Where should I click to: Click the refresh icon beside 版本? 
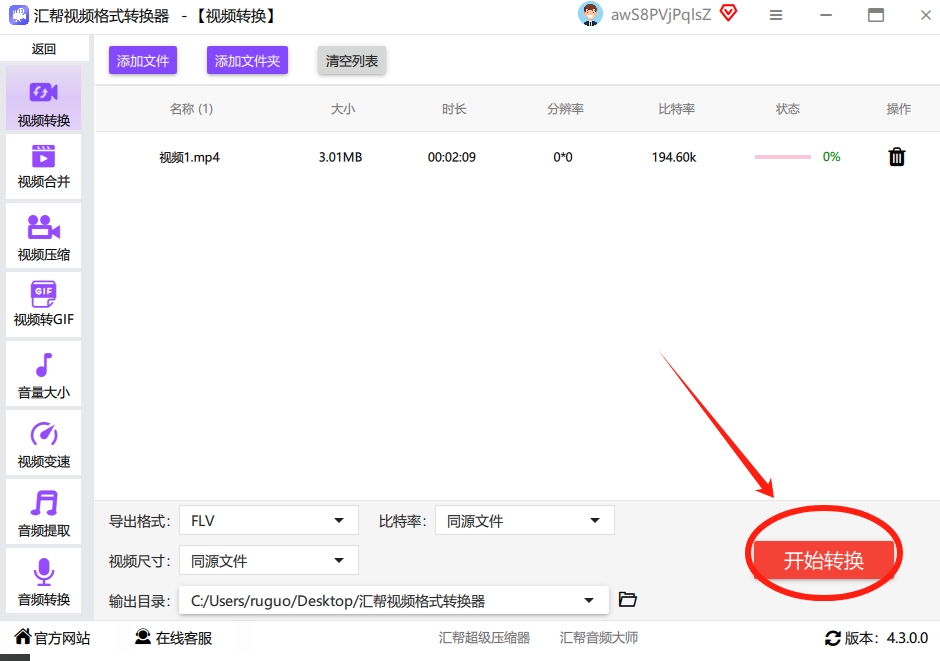833,638
